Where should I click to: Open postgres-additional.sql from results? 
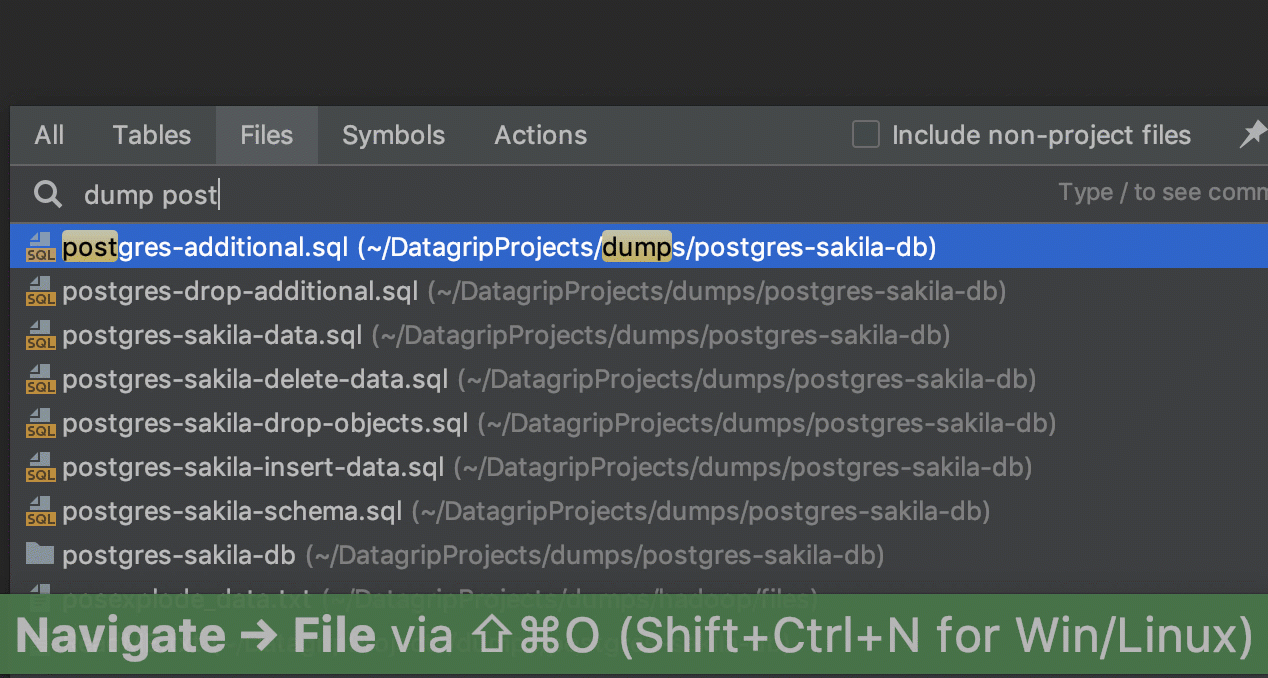click(204, 247)
